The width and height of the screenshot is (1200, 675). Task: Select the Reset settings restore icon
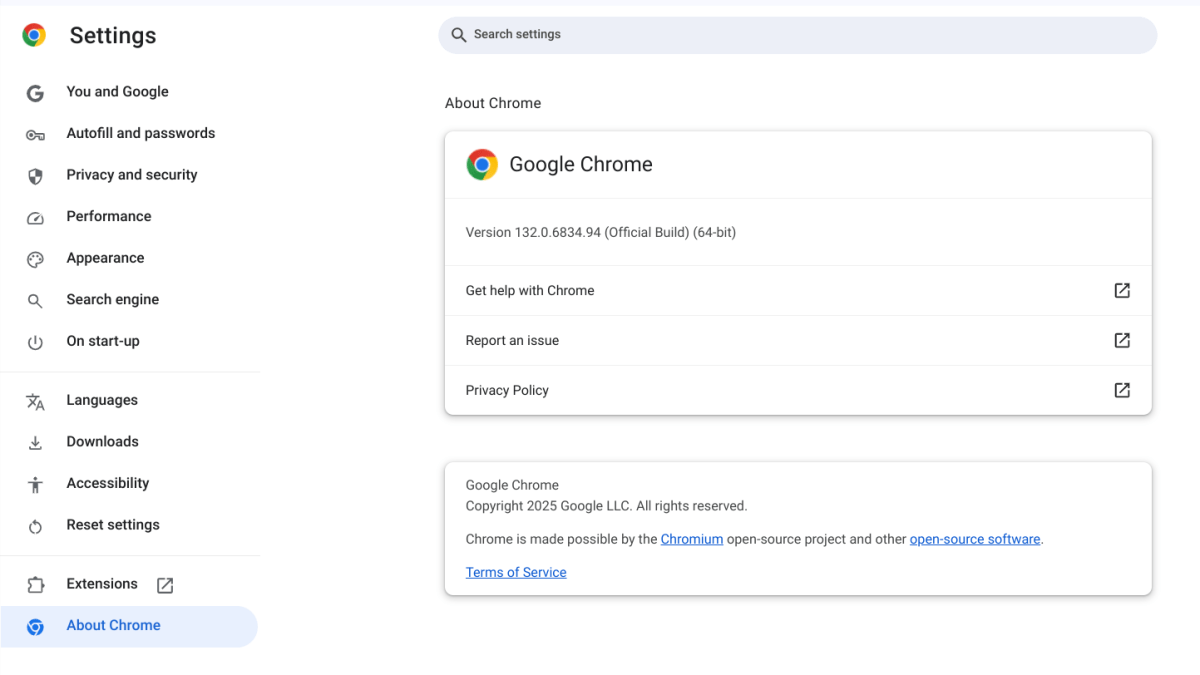click(35, 524)
